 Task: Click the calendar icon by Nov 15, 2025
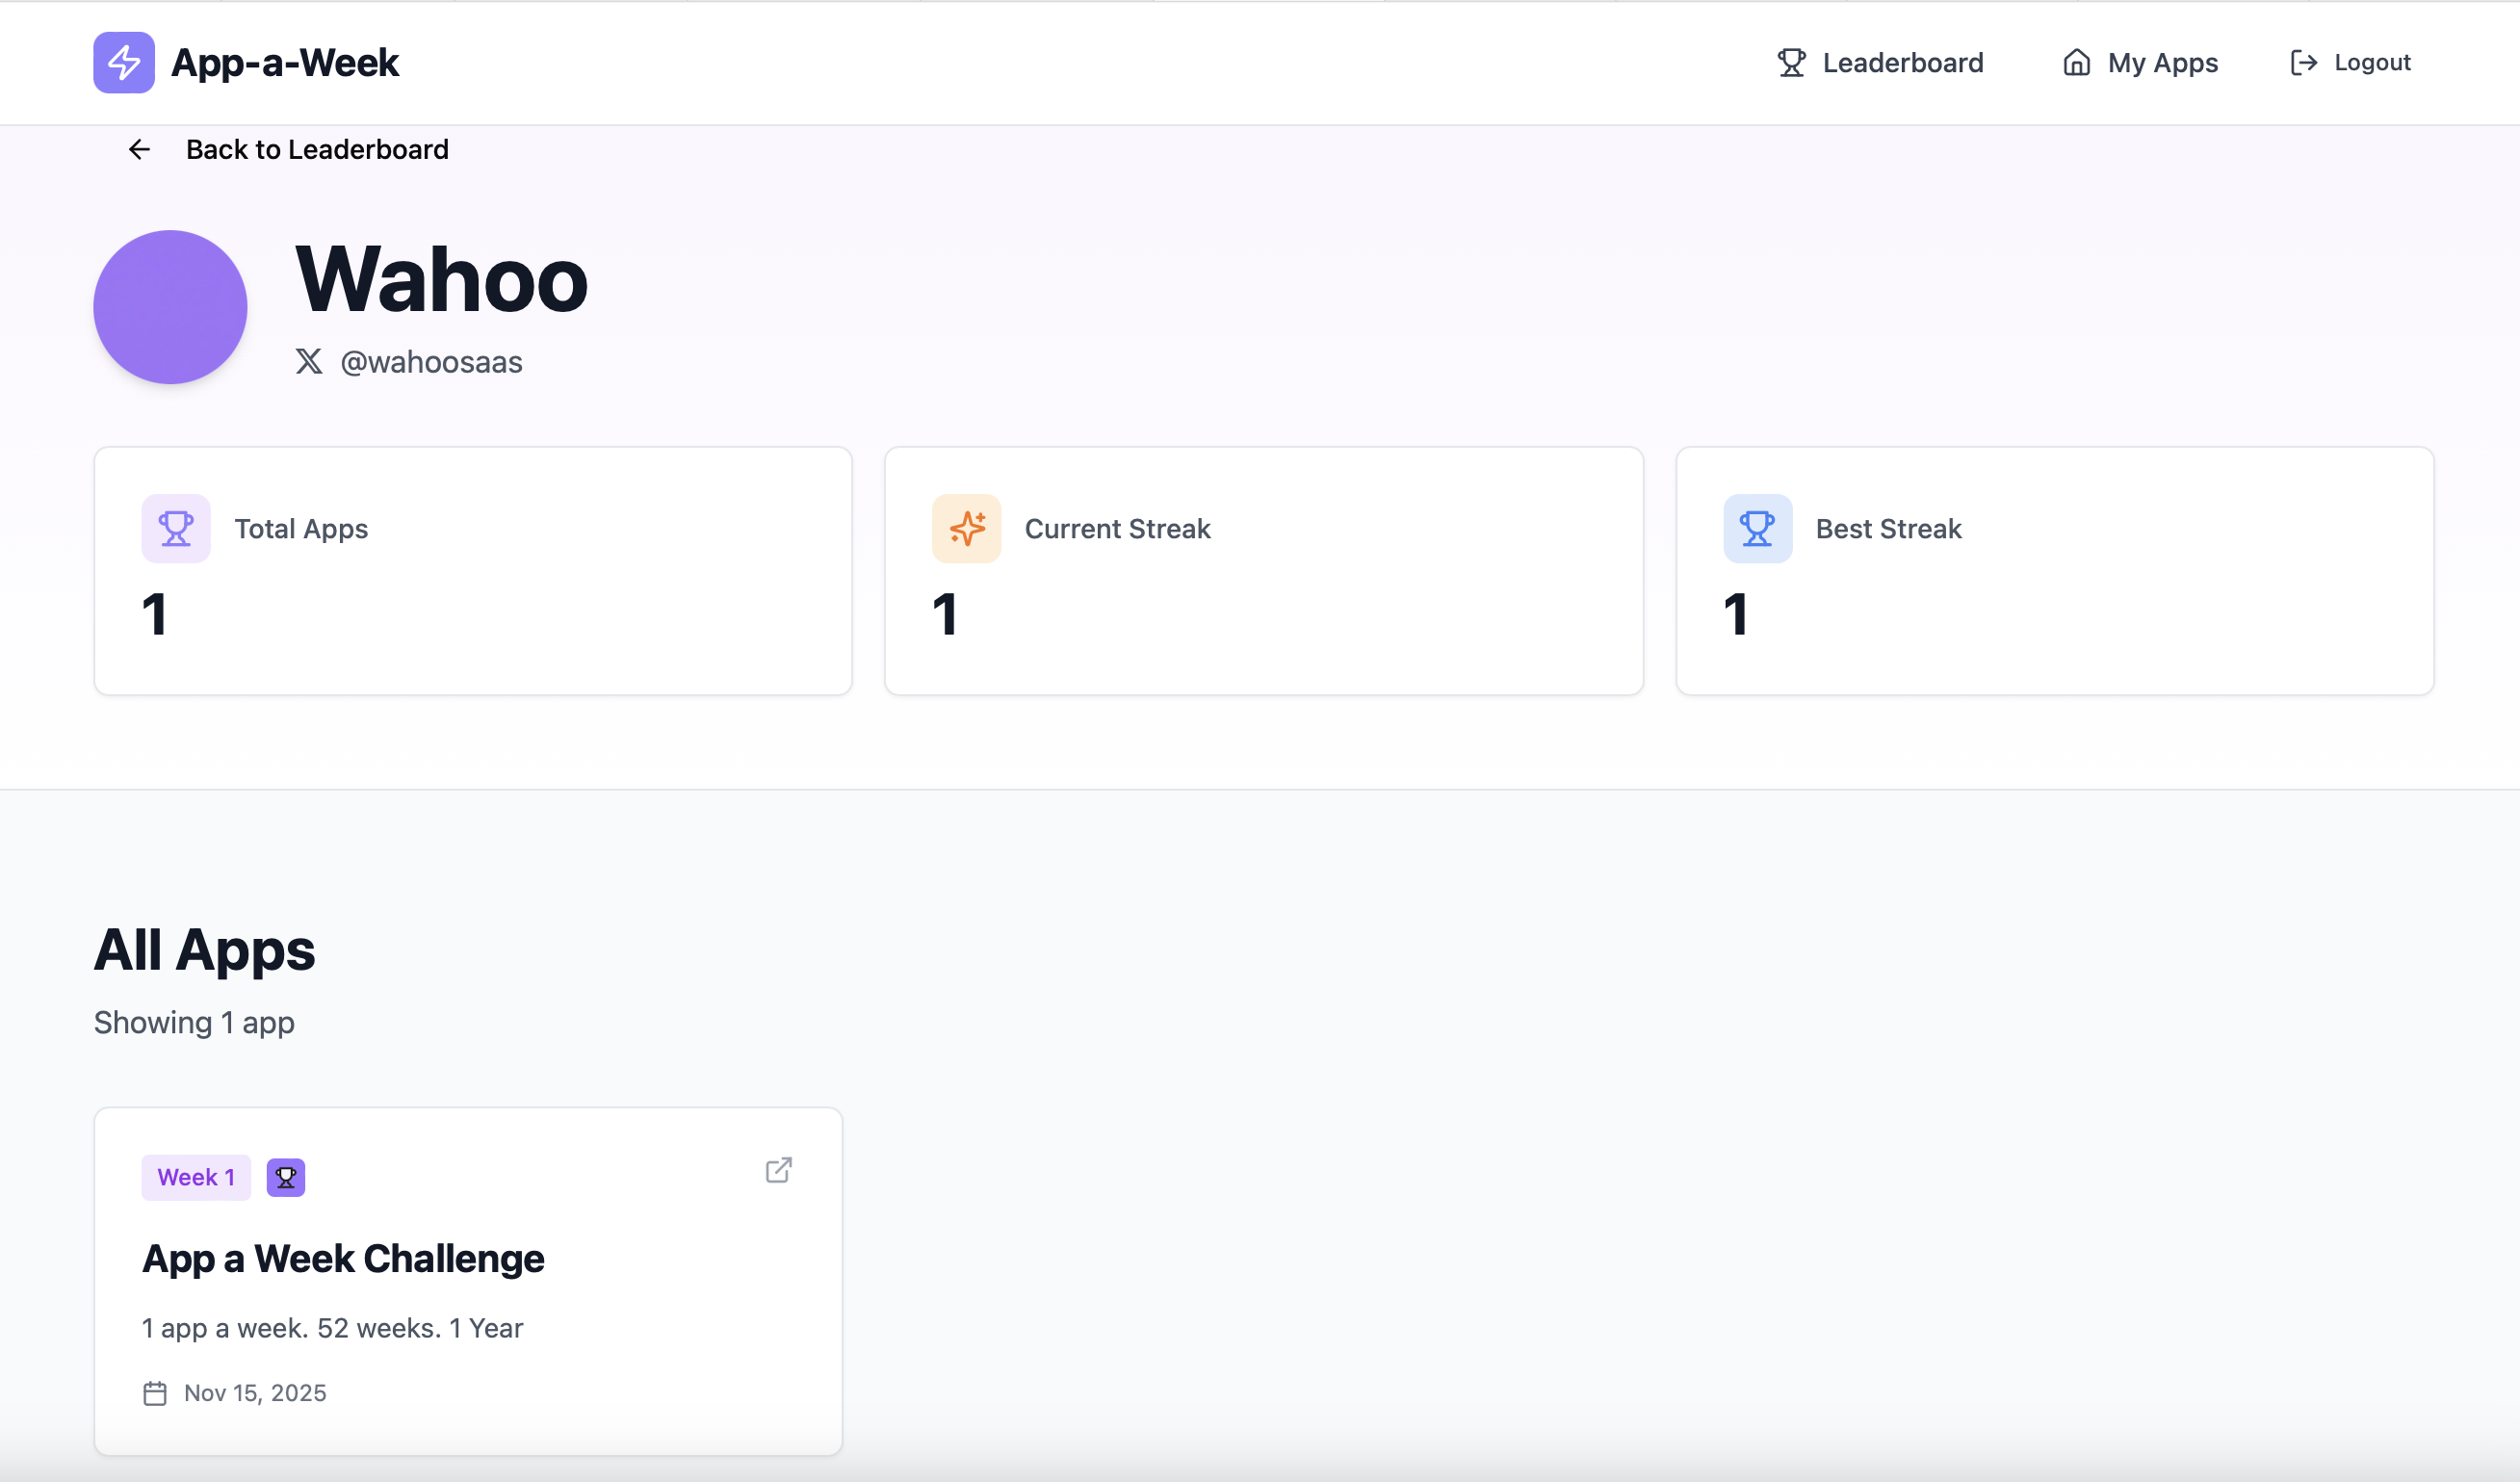[x=155, y=1393]
